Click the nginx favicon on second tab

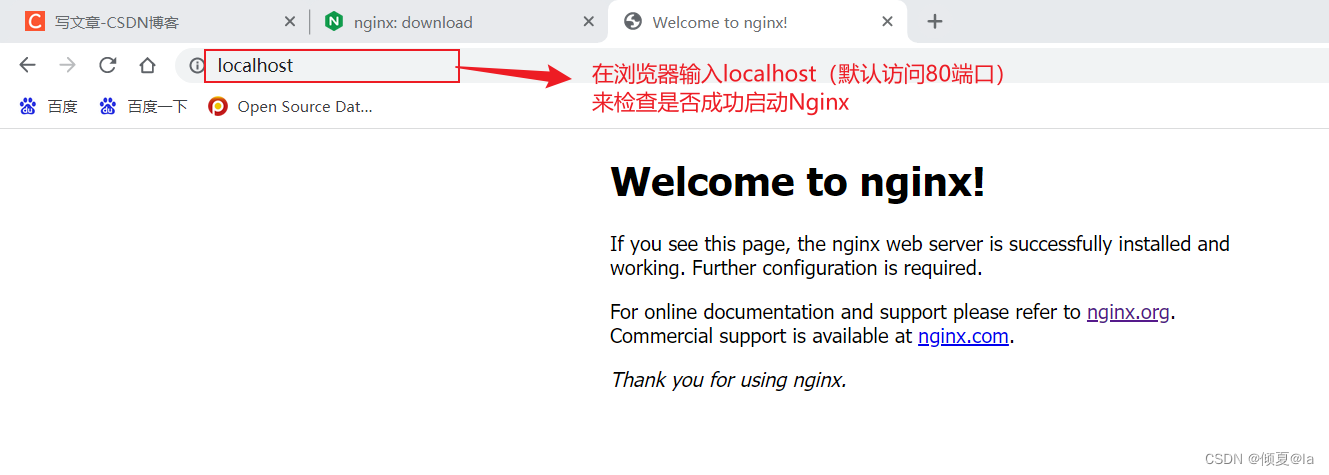[334, 21]
